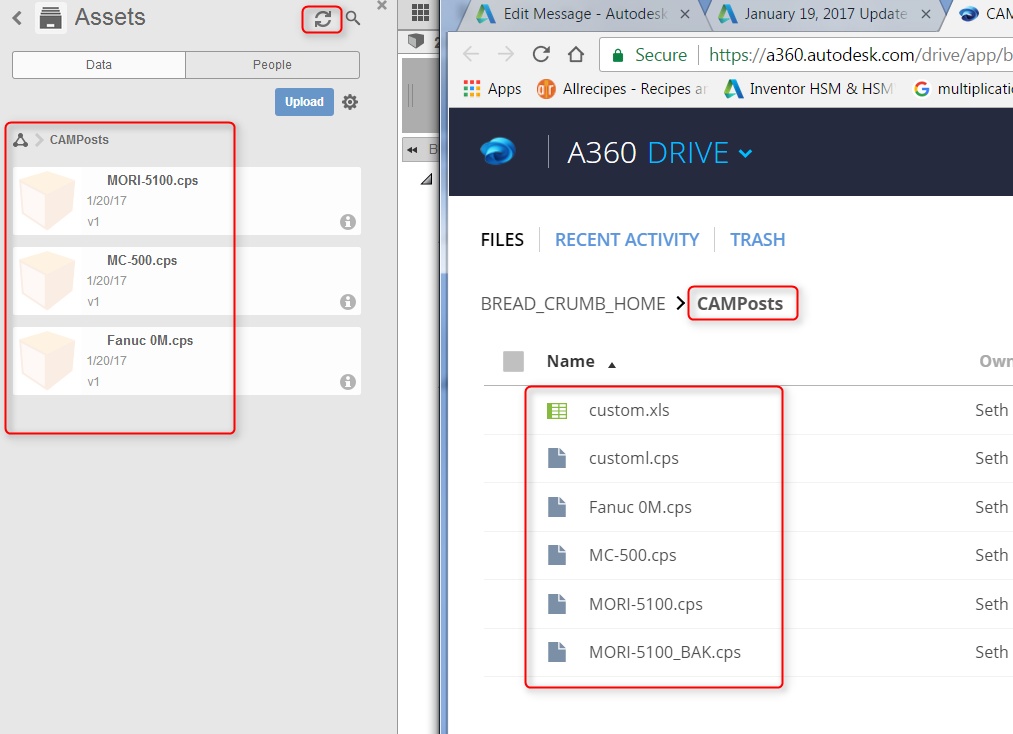Click the Name sort arrow
Viewport: 1013px width, 734px height.
tap(612, 365)
